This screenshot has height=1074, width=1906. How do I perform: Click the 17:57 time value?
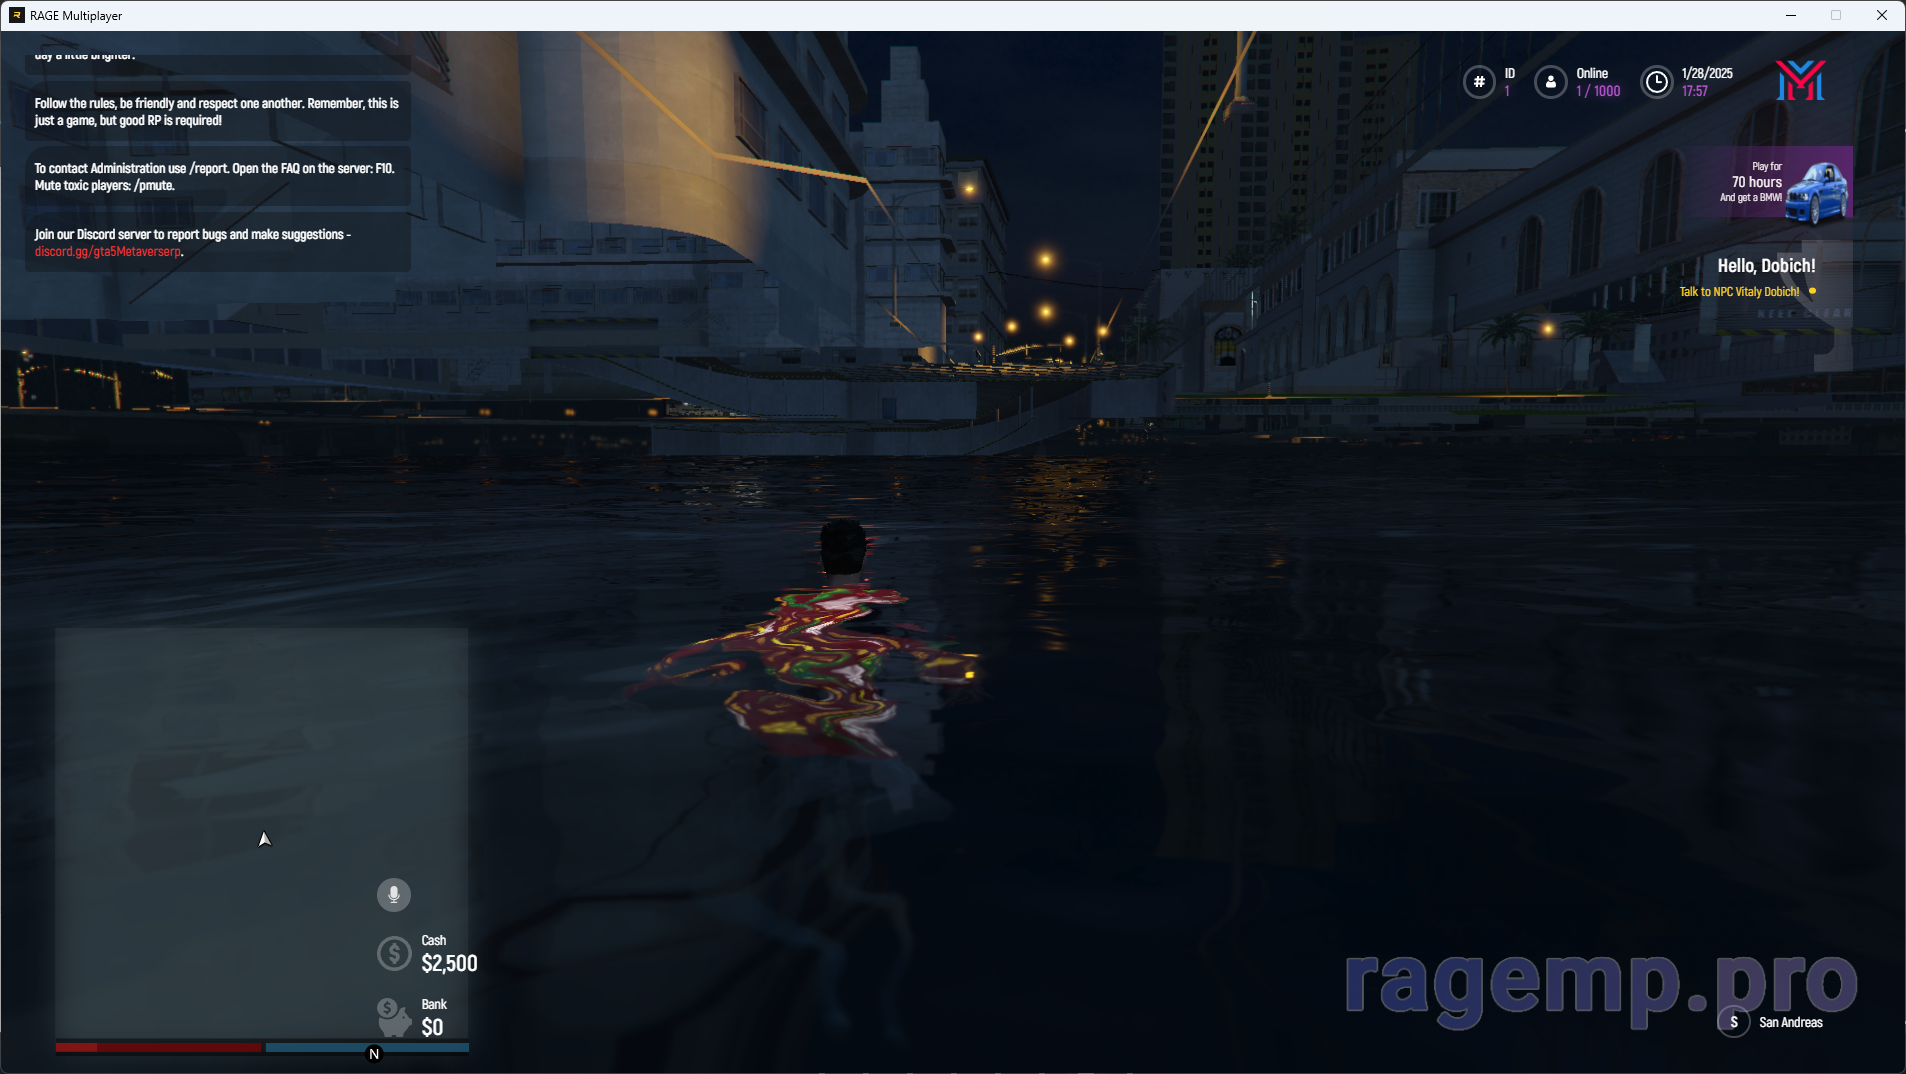pyautogui.click(x=1694, y=91)
